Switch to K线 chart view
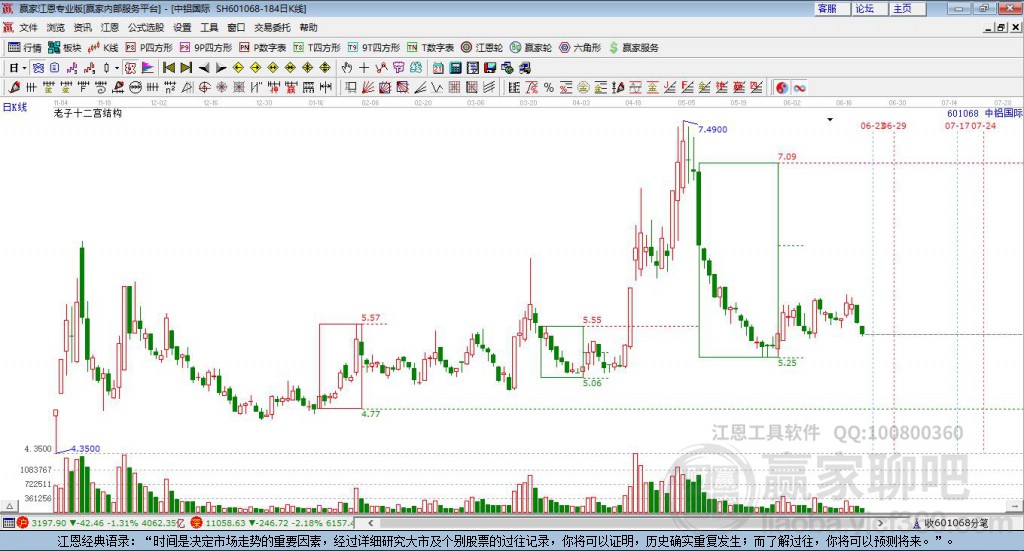 103,48
